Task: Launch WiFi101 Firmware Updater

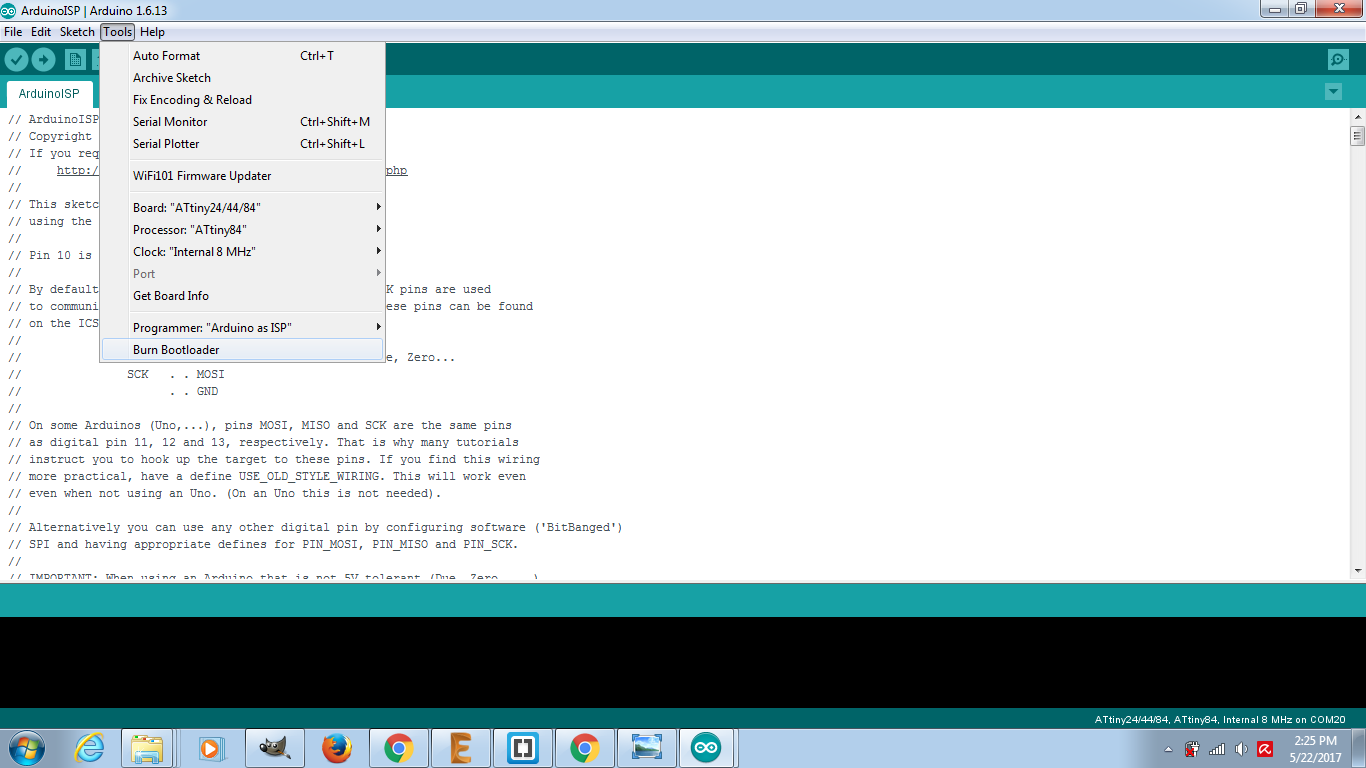Action: pyautogui.click(x=243, y=176)
